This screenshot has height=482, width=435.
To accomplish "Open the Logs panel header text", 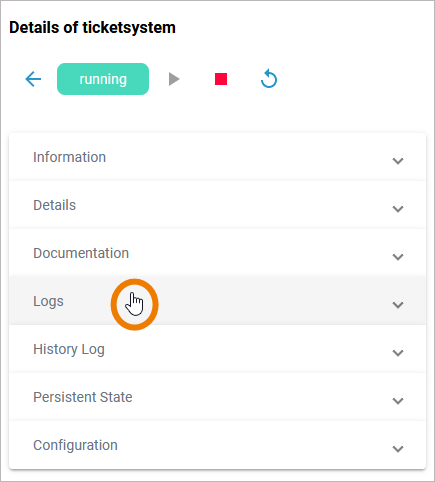I will point(48,301).
